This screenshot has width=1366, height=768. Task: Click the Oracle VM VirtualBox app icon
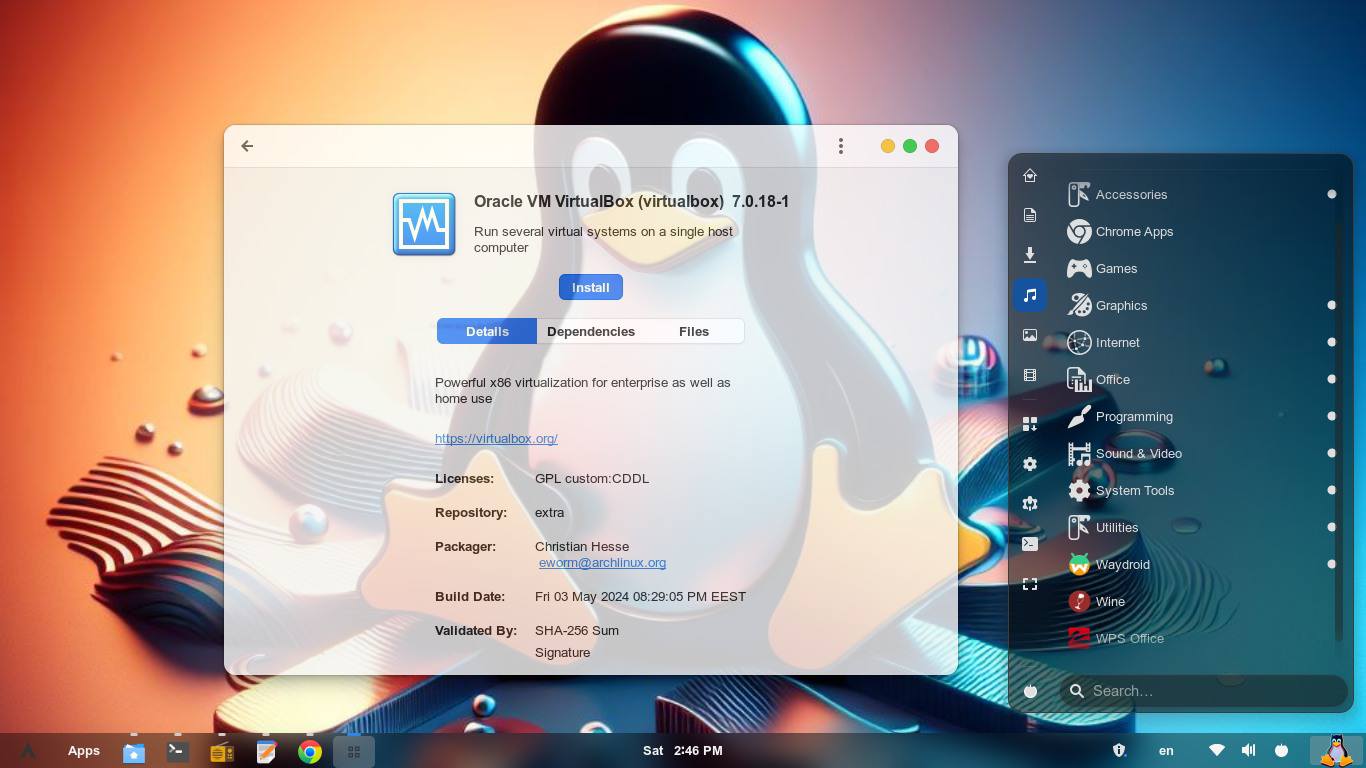[x=424, y=224]
